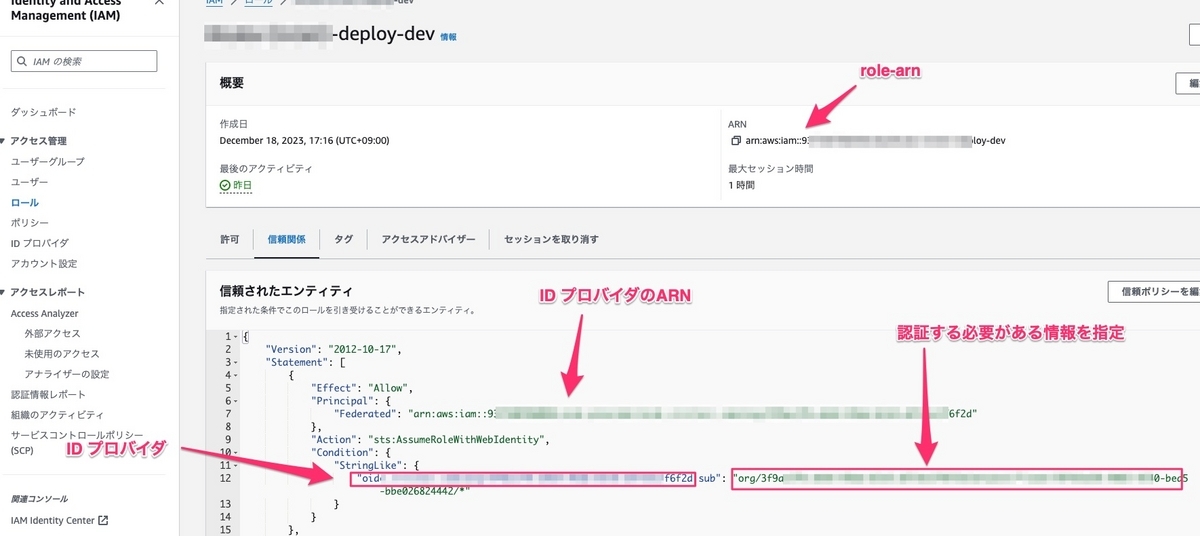Open アカウント設定 page

pos(43,263)
